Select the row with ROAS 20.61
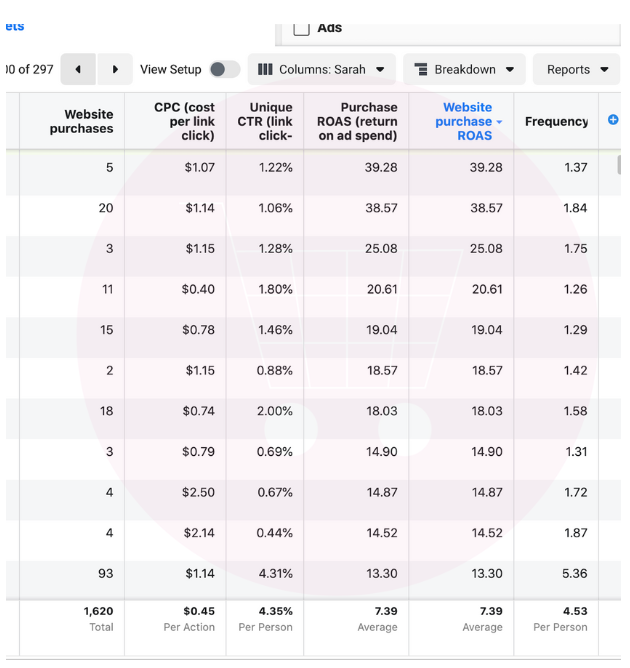Viewport: 630px width, 668px height. tap(313, 289)
